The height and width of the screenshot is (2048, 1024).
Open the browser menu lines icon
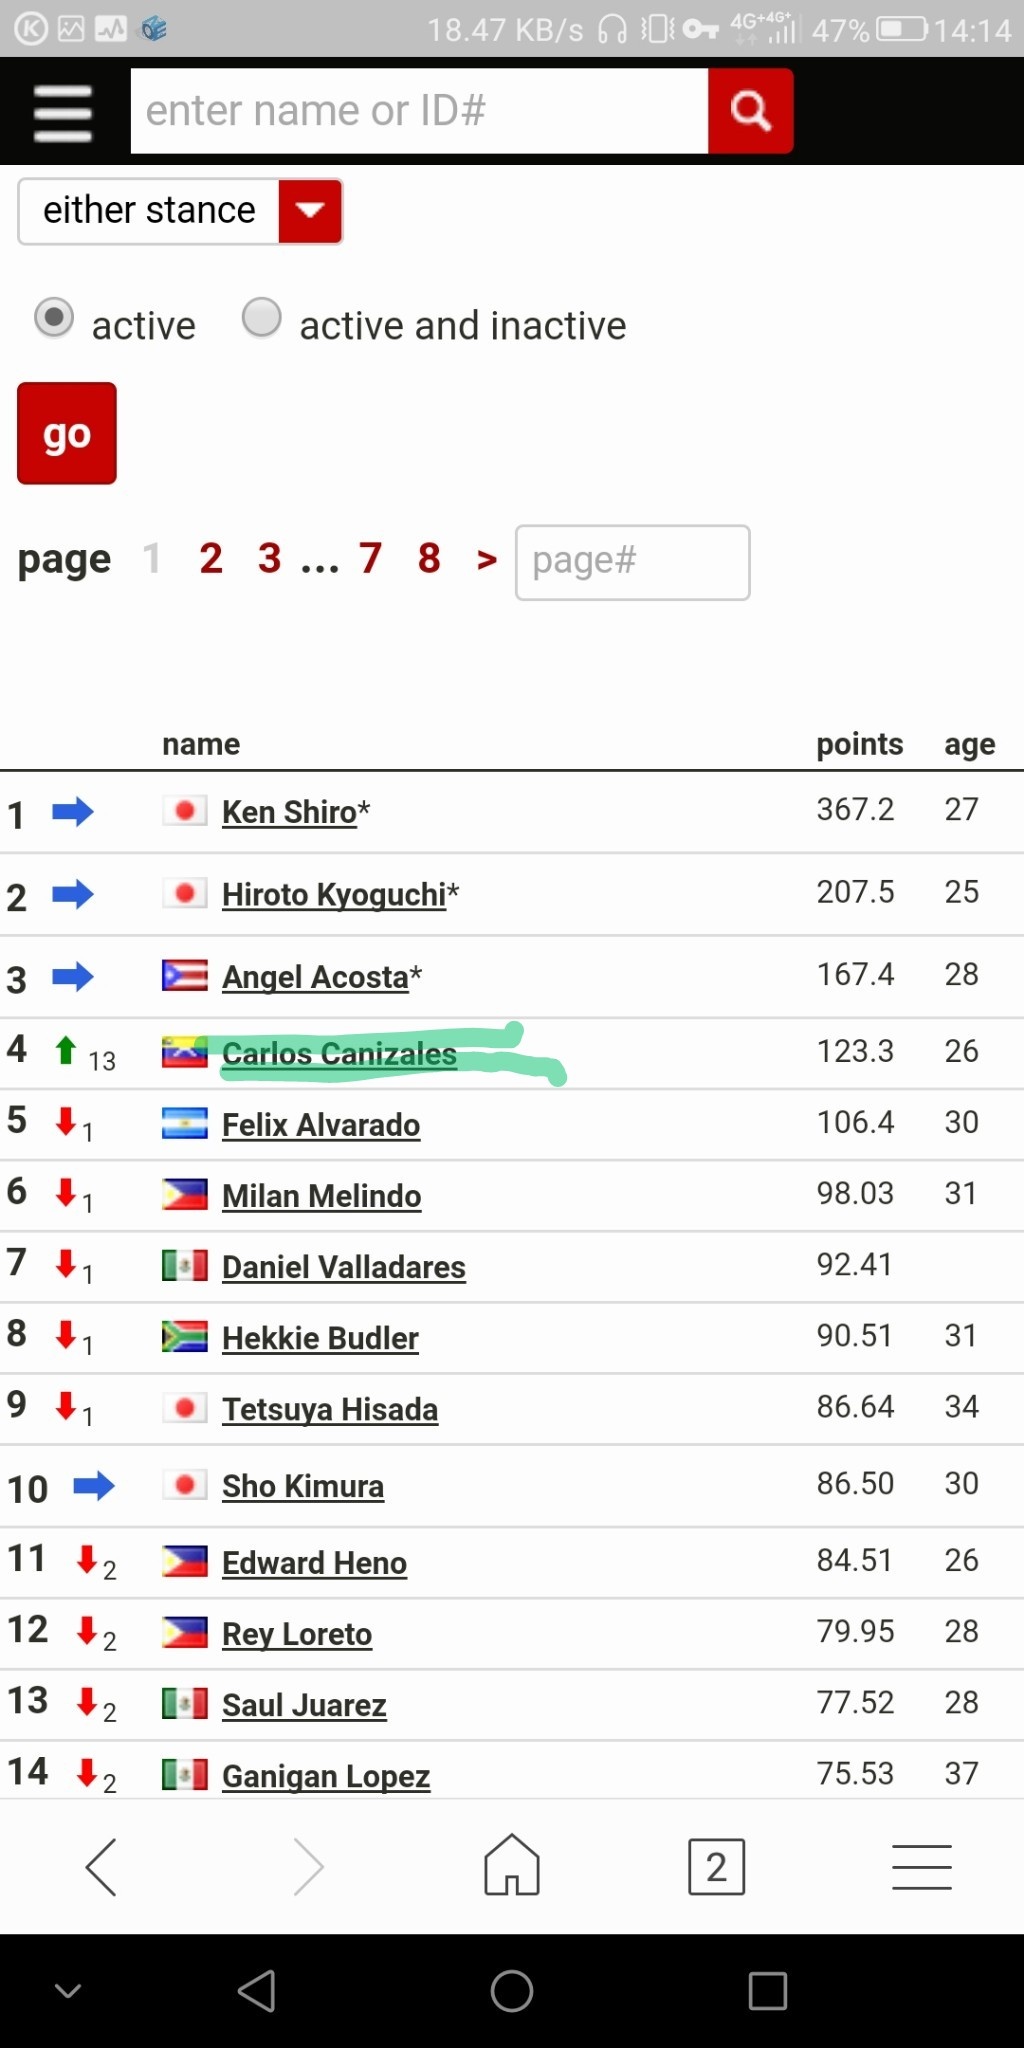921,1866
